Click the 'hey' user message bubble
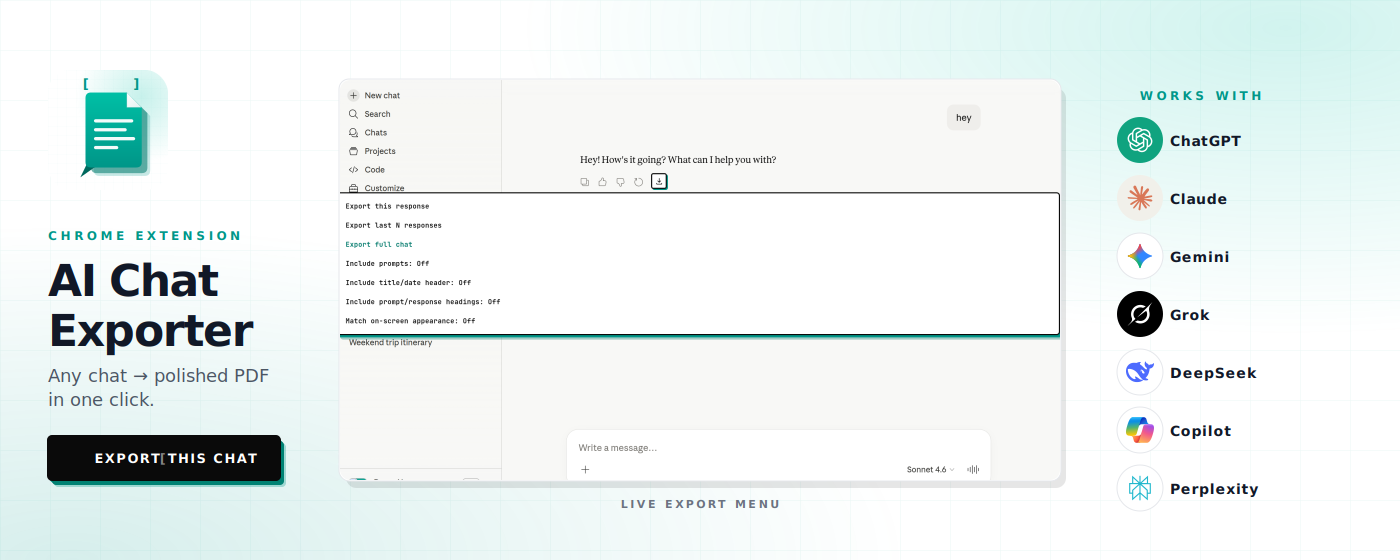Image resolution: width=1400 pixels, height=560 pixels. coord(964,117)
